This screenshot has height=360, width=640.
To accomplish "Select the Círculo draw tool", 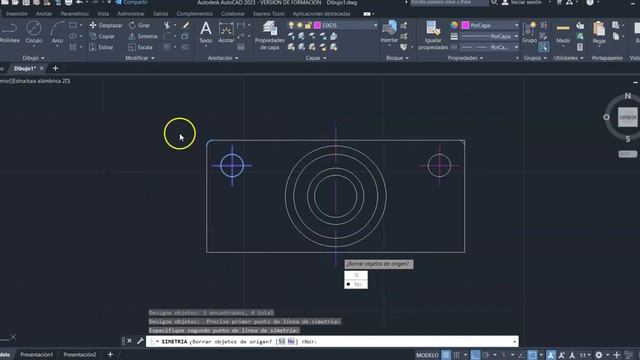I will [33, 33].
